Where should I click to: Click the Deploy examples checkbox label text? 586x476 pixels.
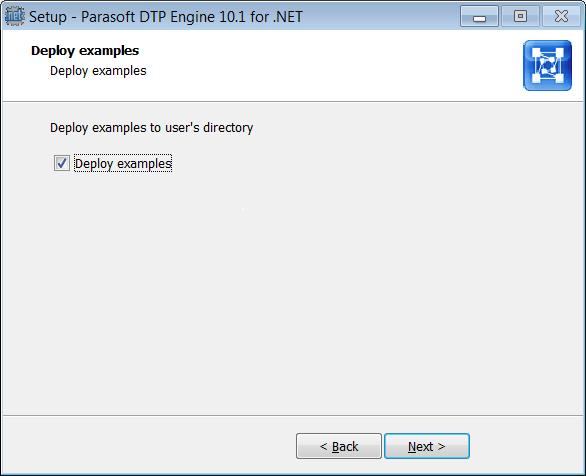click(123, 164)
